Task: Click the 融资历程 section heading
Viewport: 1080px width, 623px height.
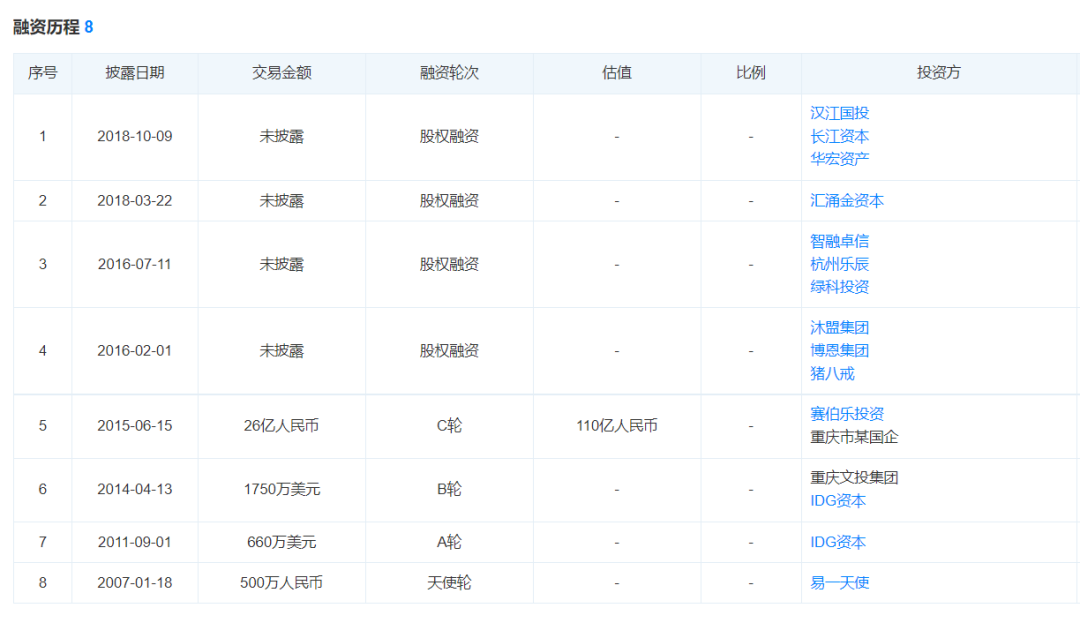Action: pos(46,27)
